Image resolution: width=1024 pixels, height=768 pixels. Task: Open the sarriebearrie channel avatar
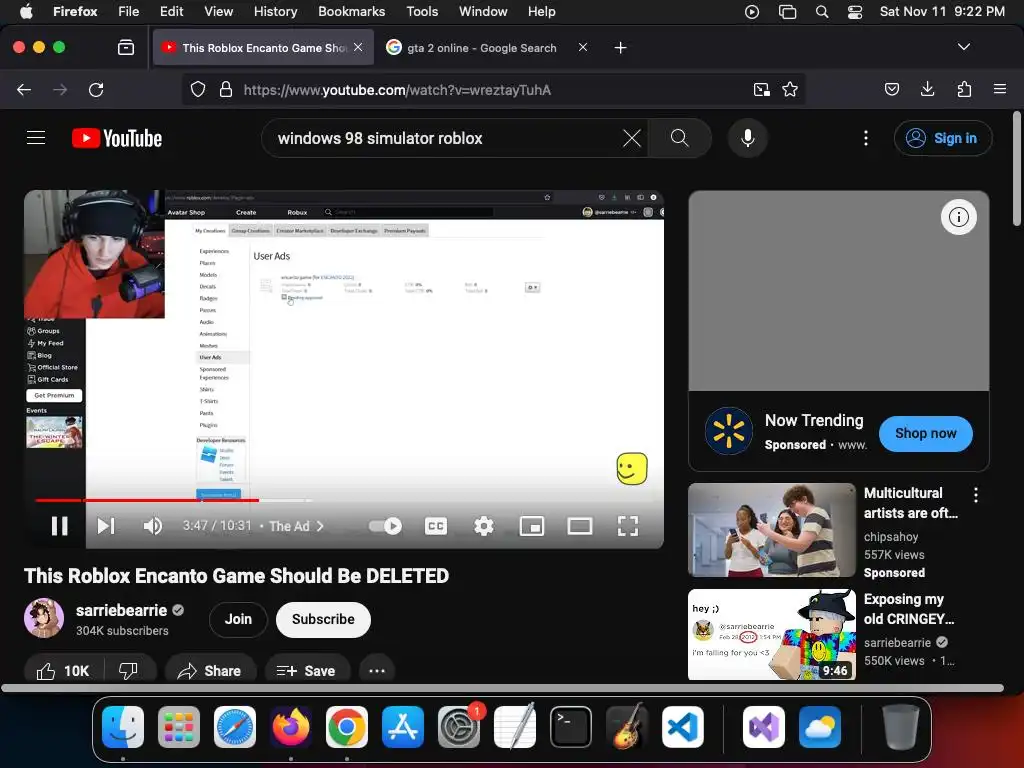coord(44,618)
